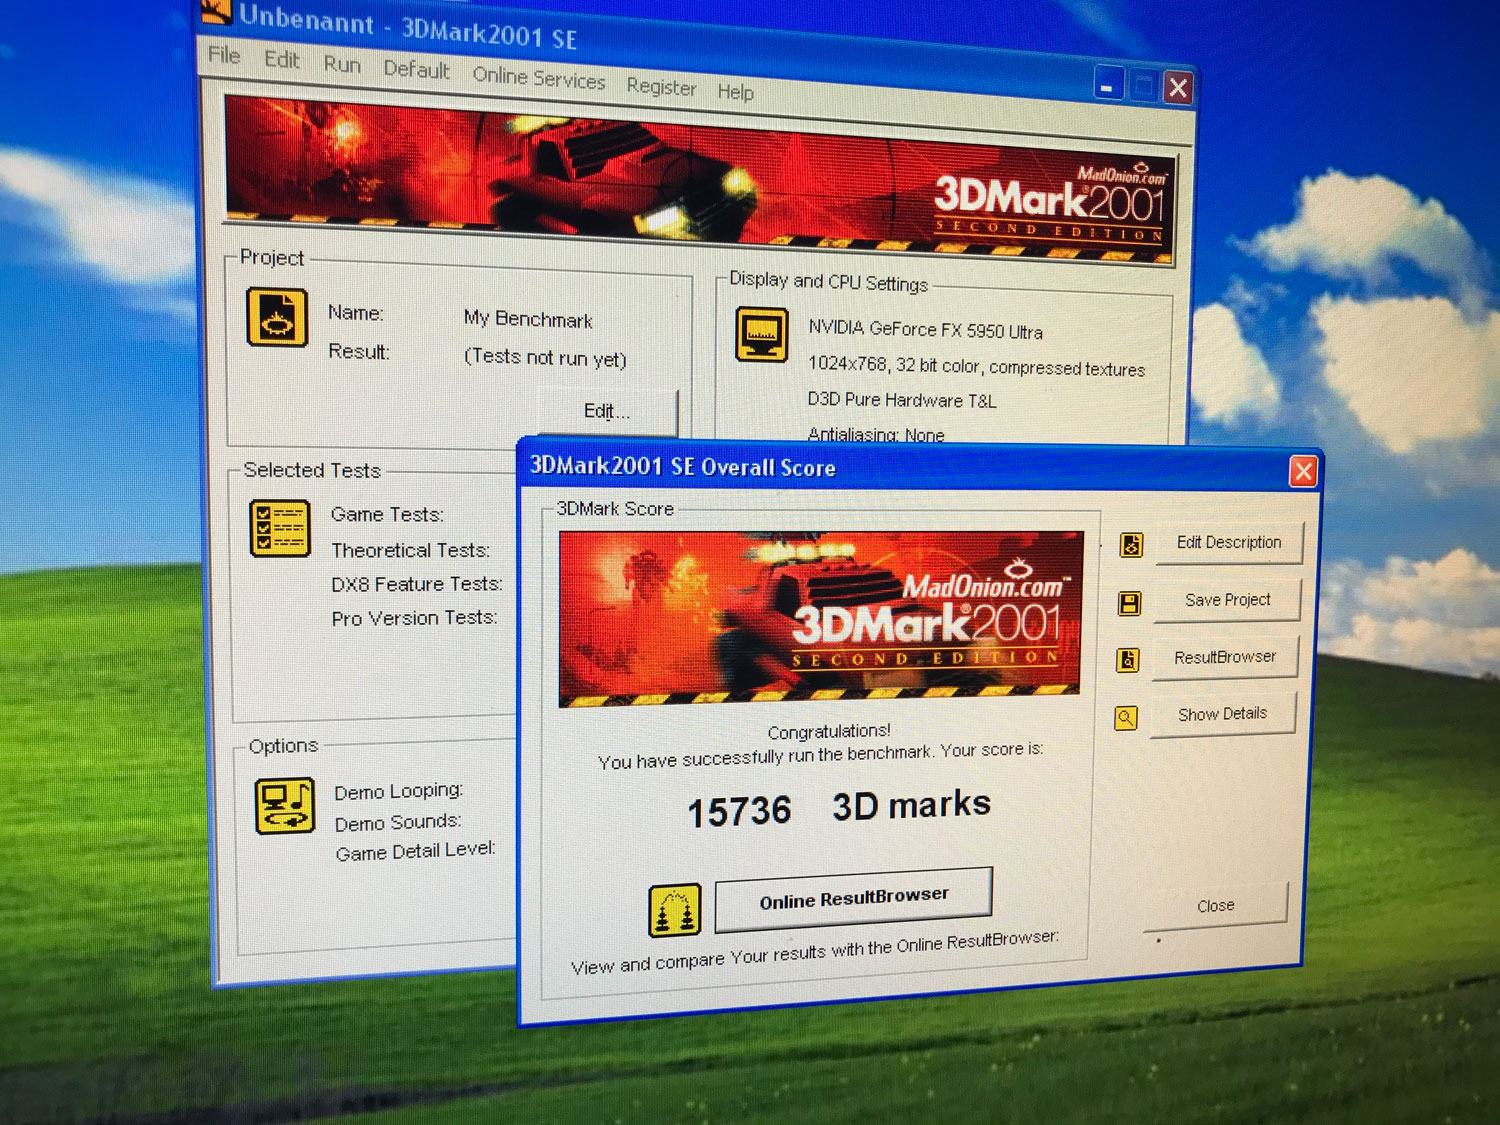
Task: Click the D3D Pure Hardware T&L text
Action: [902, 400]
